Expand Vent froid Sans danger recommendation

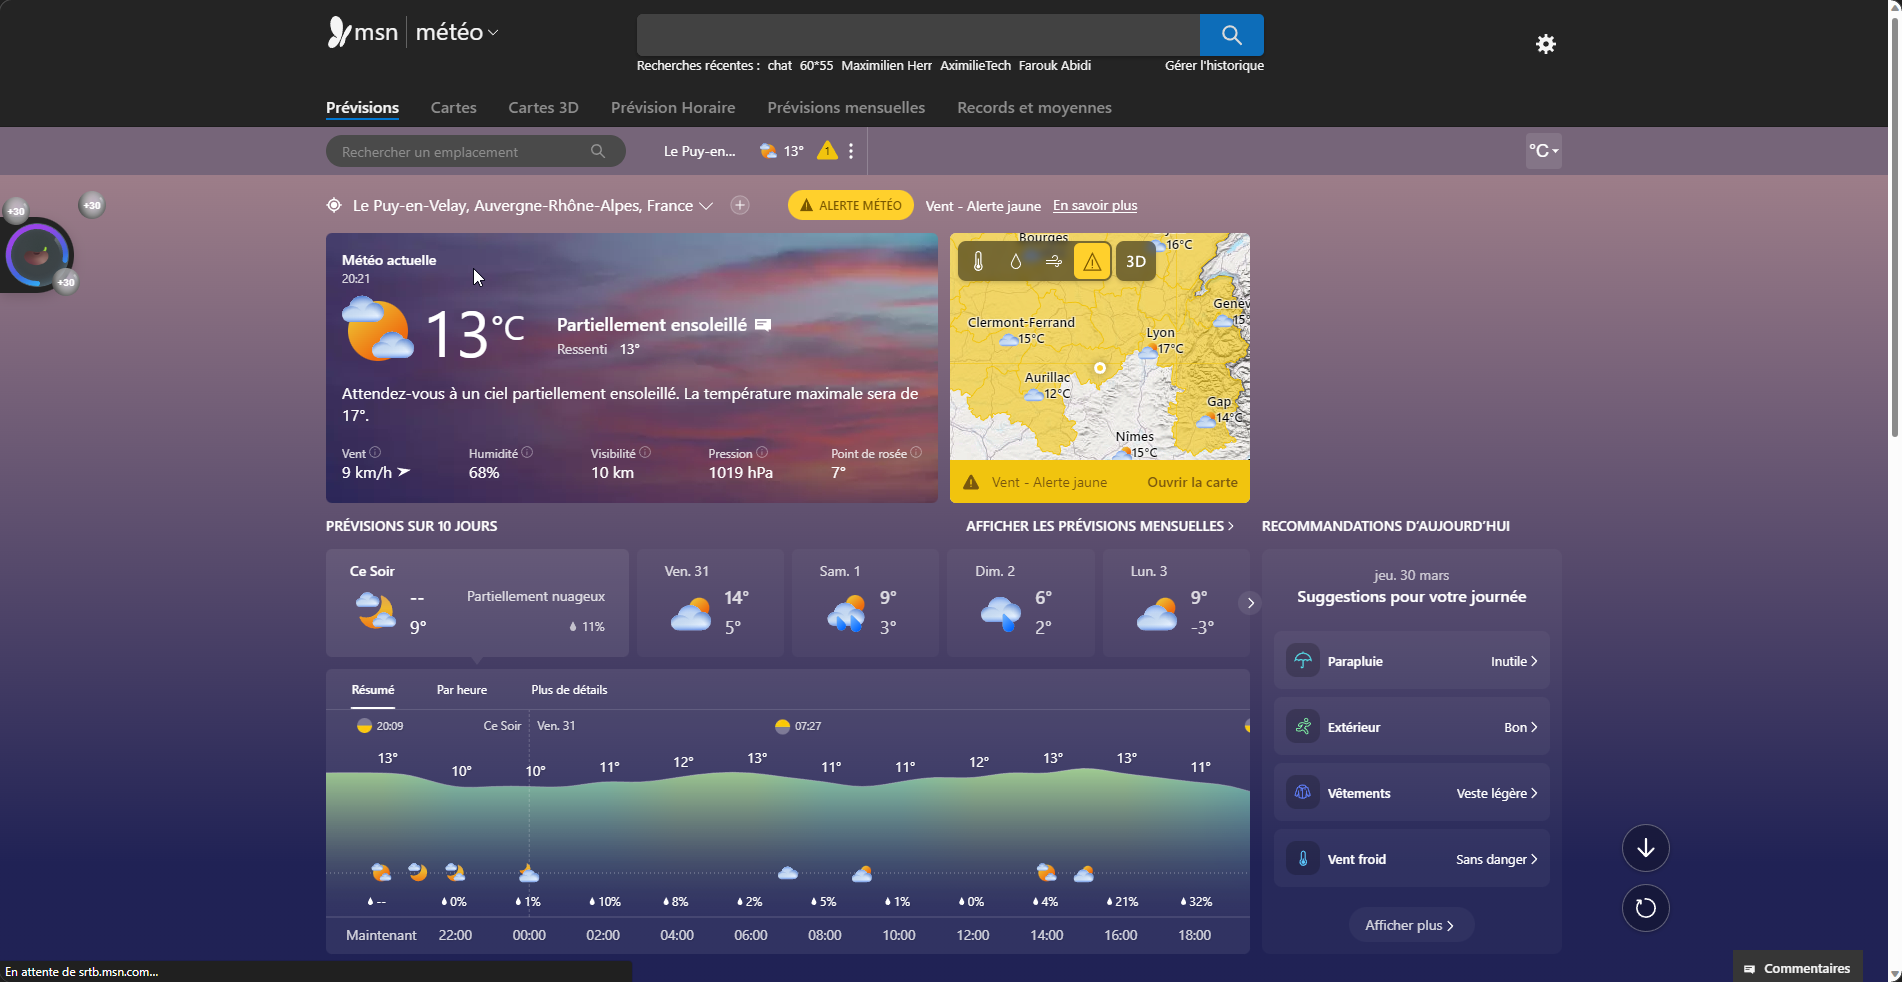tap(1411, 858)
